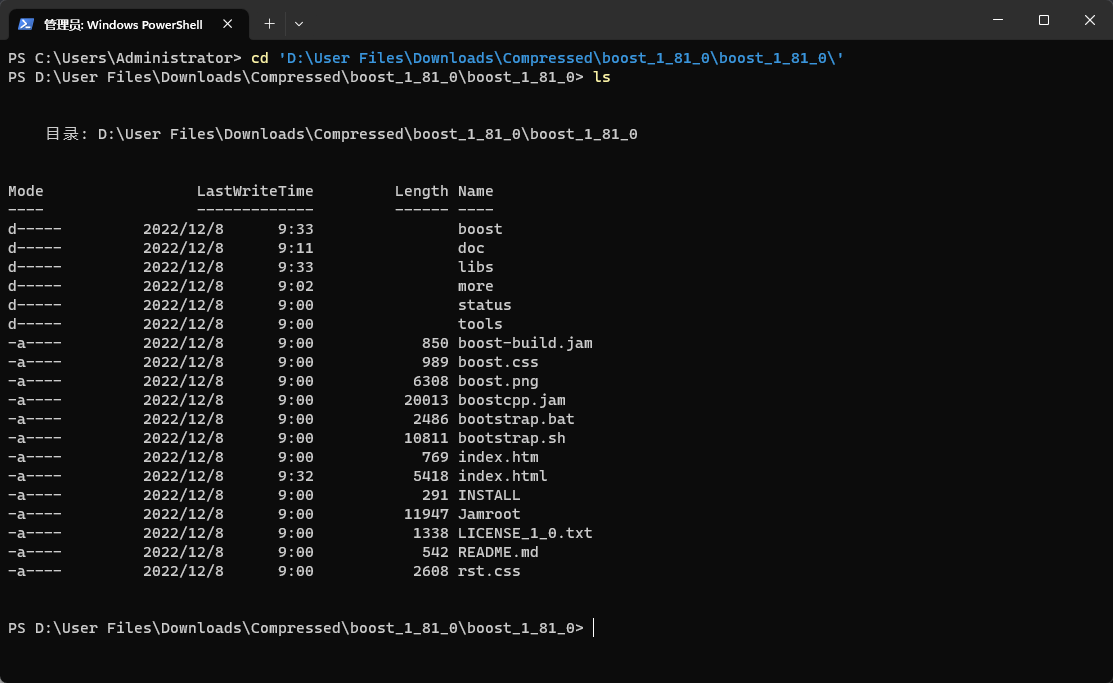Click the bootstrap.bat file name

coord(516,419)
